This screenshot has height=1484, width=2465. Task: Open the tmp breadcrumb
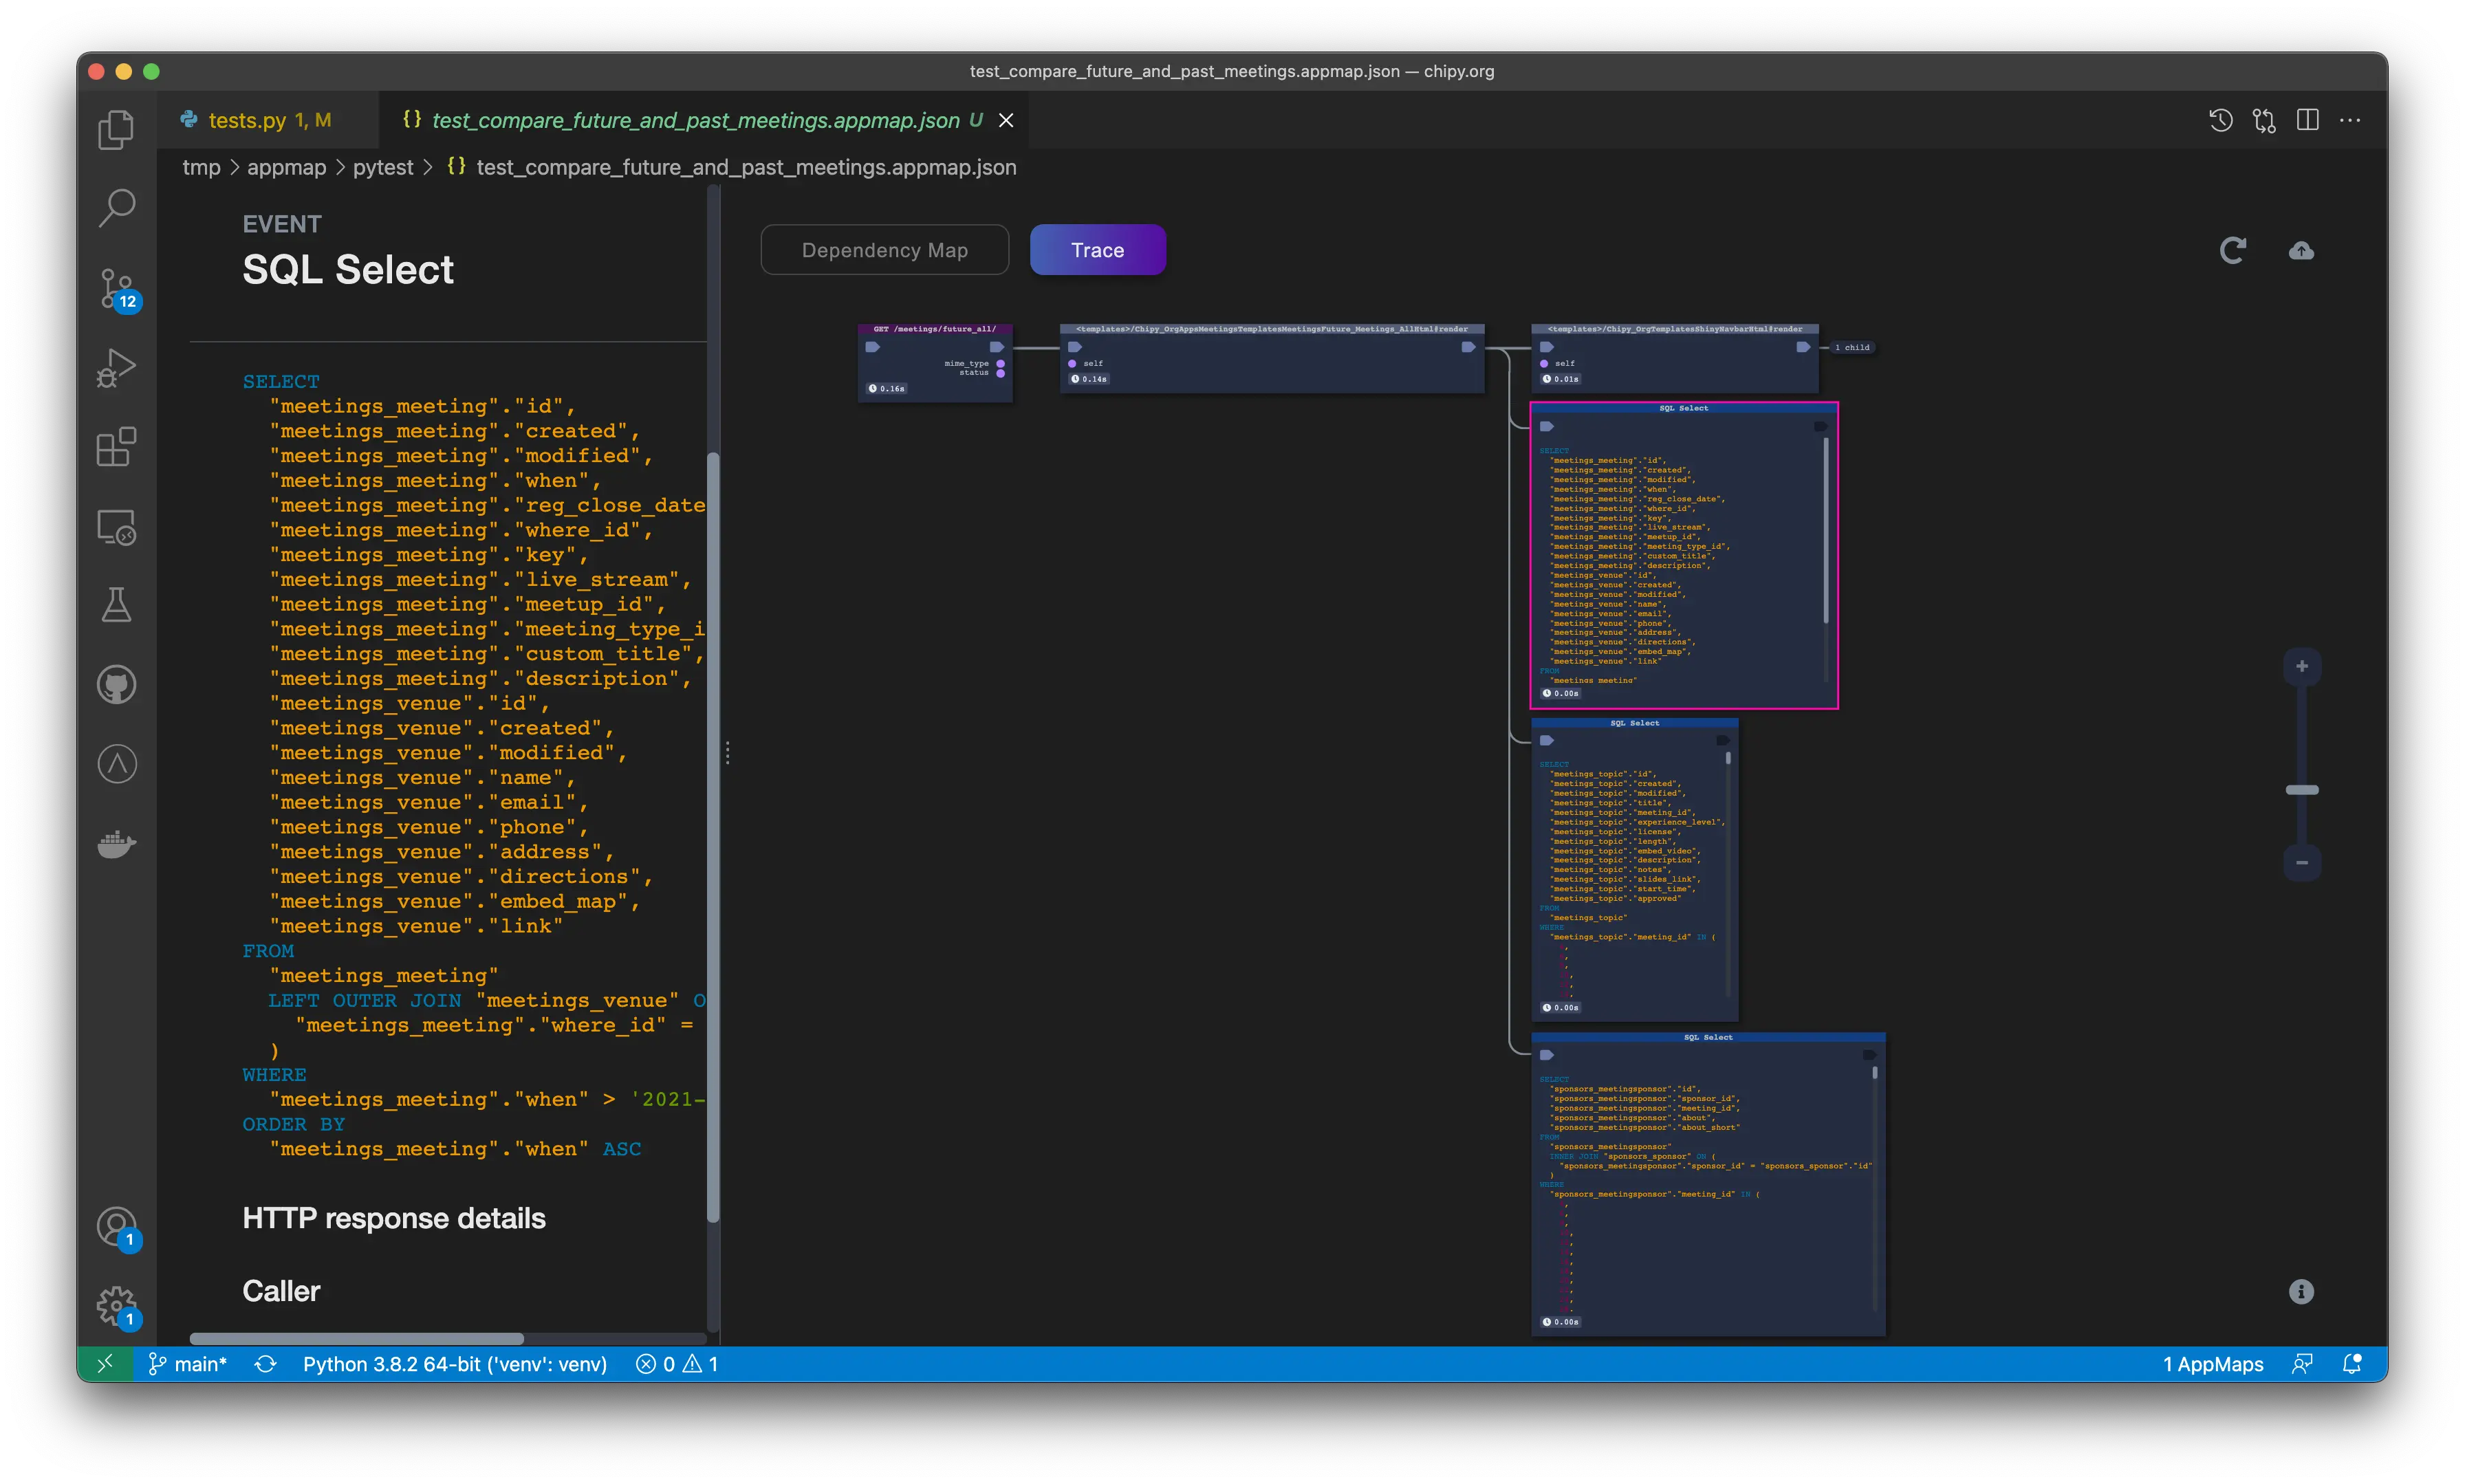coord(201,168)
